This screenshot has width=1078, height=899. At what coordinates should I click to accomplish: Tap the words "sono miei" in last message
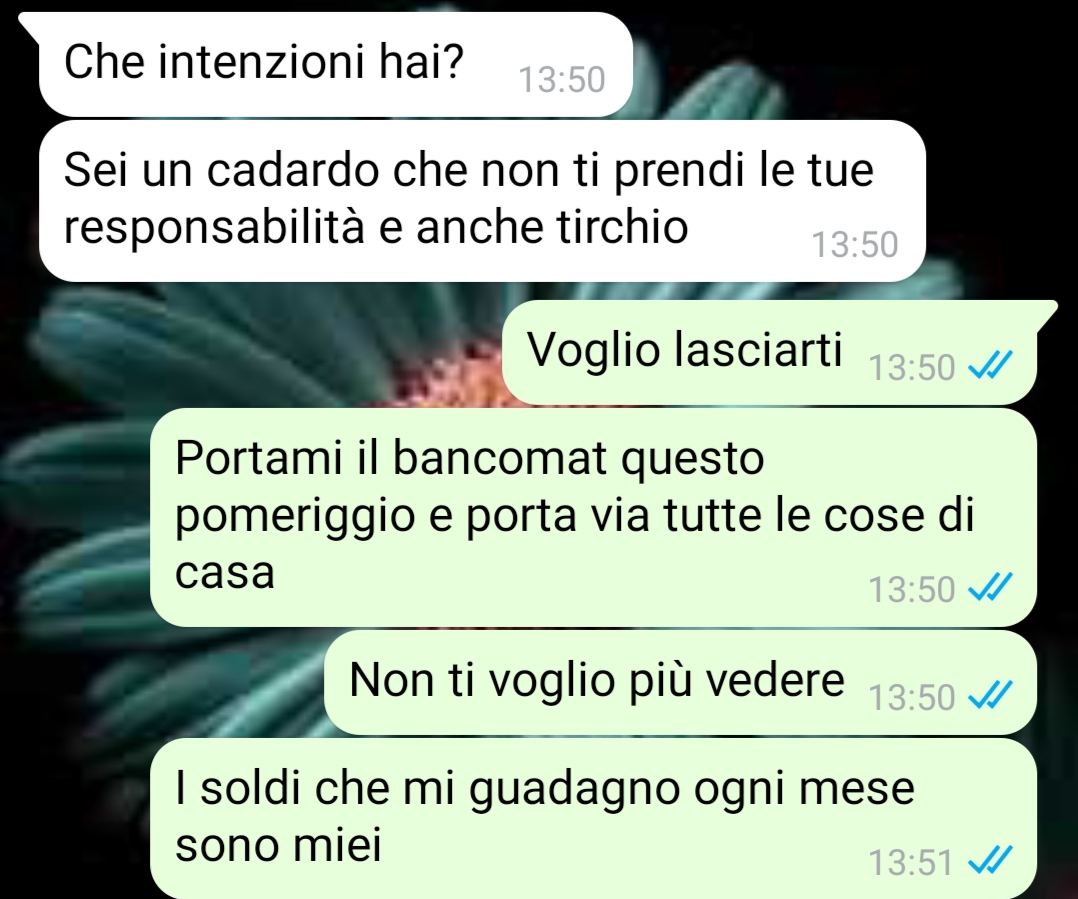coord(278,845)
